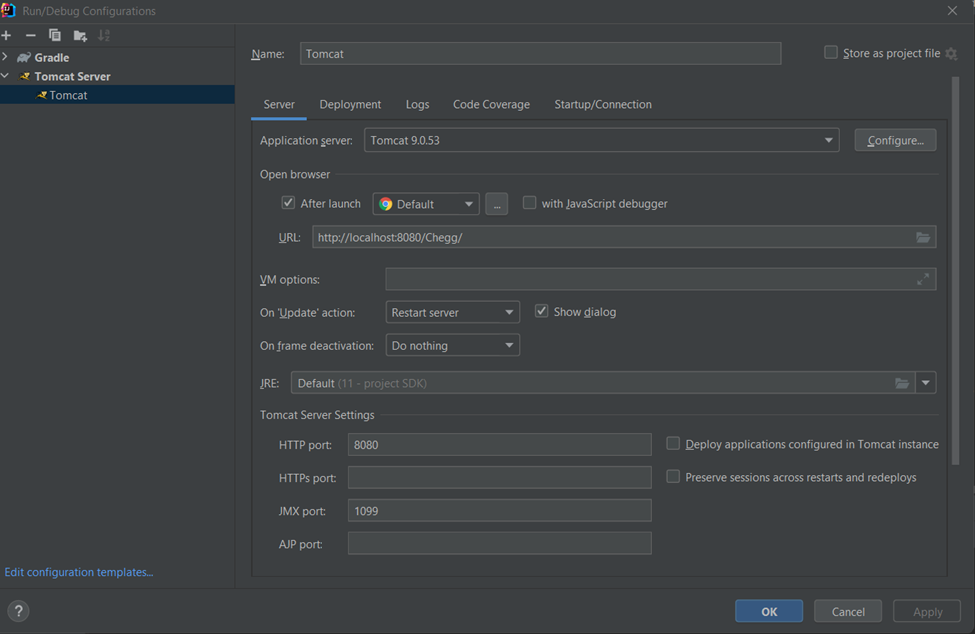Open the JRE dropdown arrow

925,383
